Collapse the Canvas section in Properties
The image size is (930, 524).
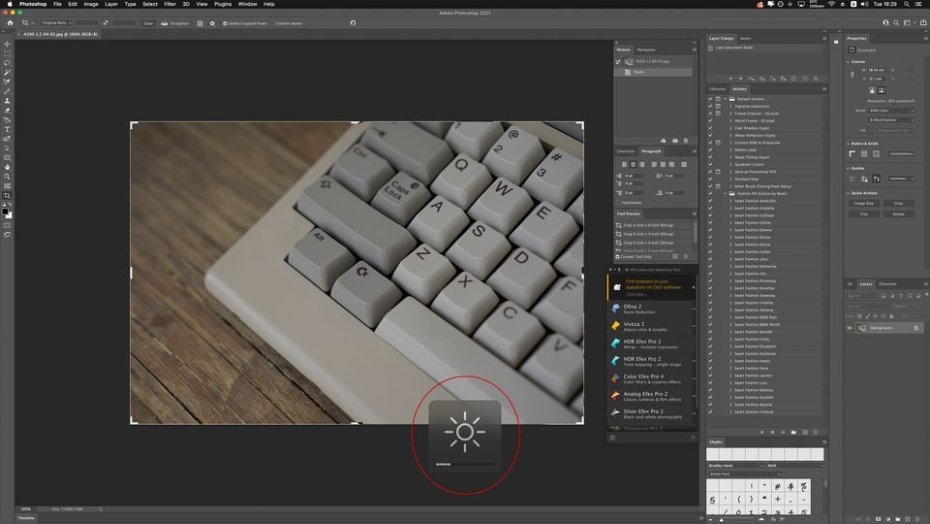848,61
